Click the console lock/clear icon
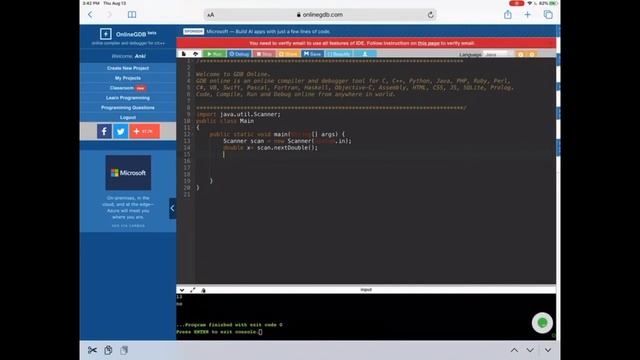Viewport: 640px width, 360px height. 203,290
